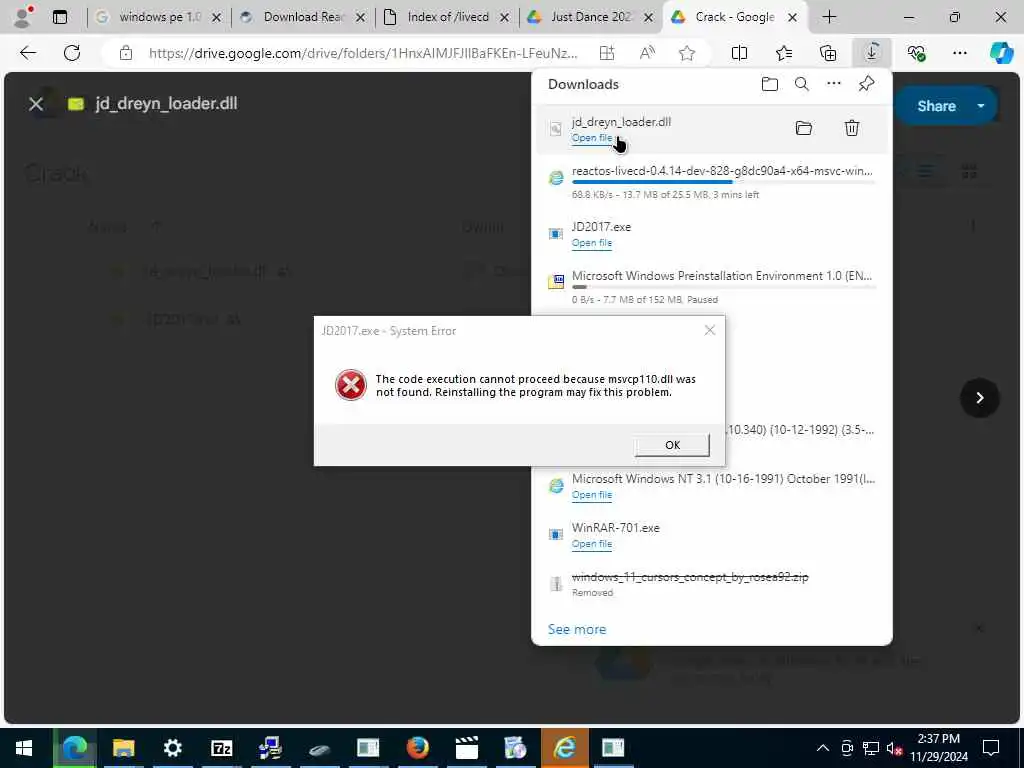Show jd_dreyn_loader.dll in folder icon
The height and width of the screenshot is (768, 1024).
804,128
